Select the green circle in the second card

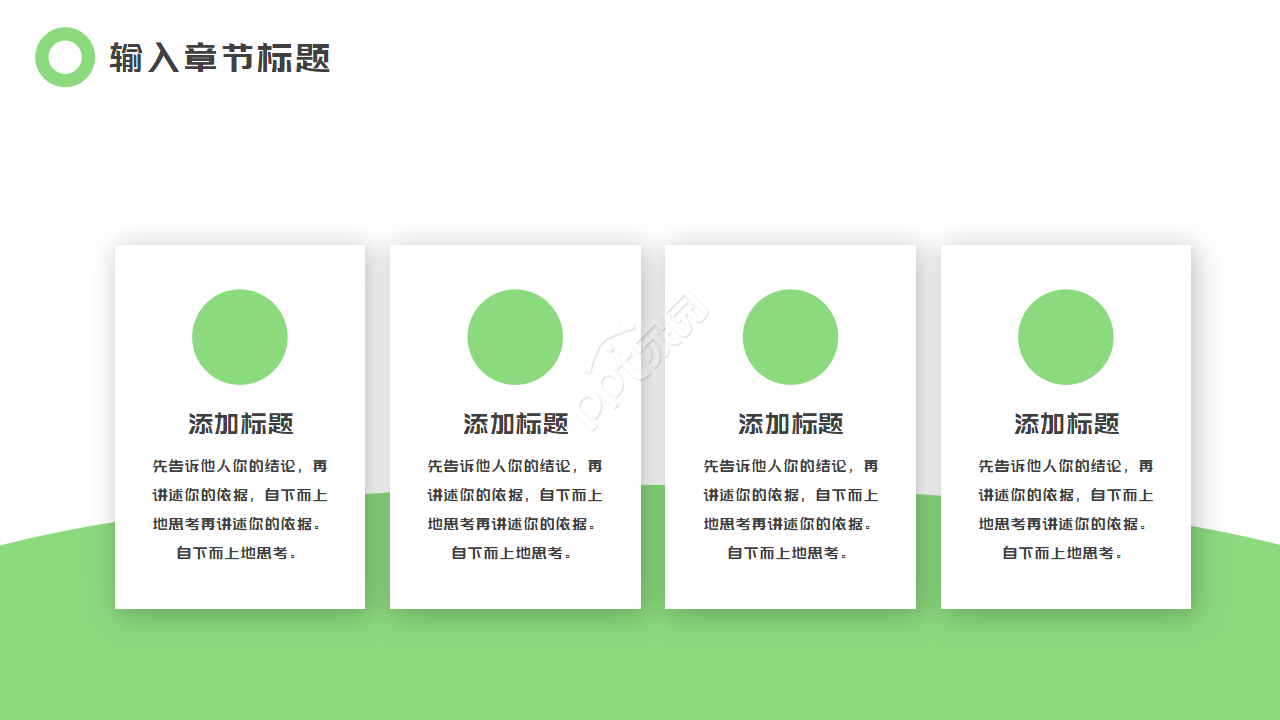click(515, 337)
